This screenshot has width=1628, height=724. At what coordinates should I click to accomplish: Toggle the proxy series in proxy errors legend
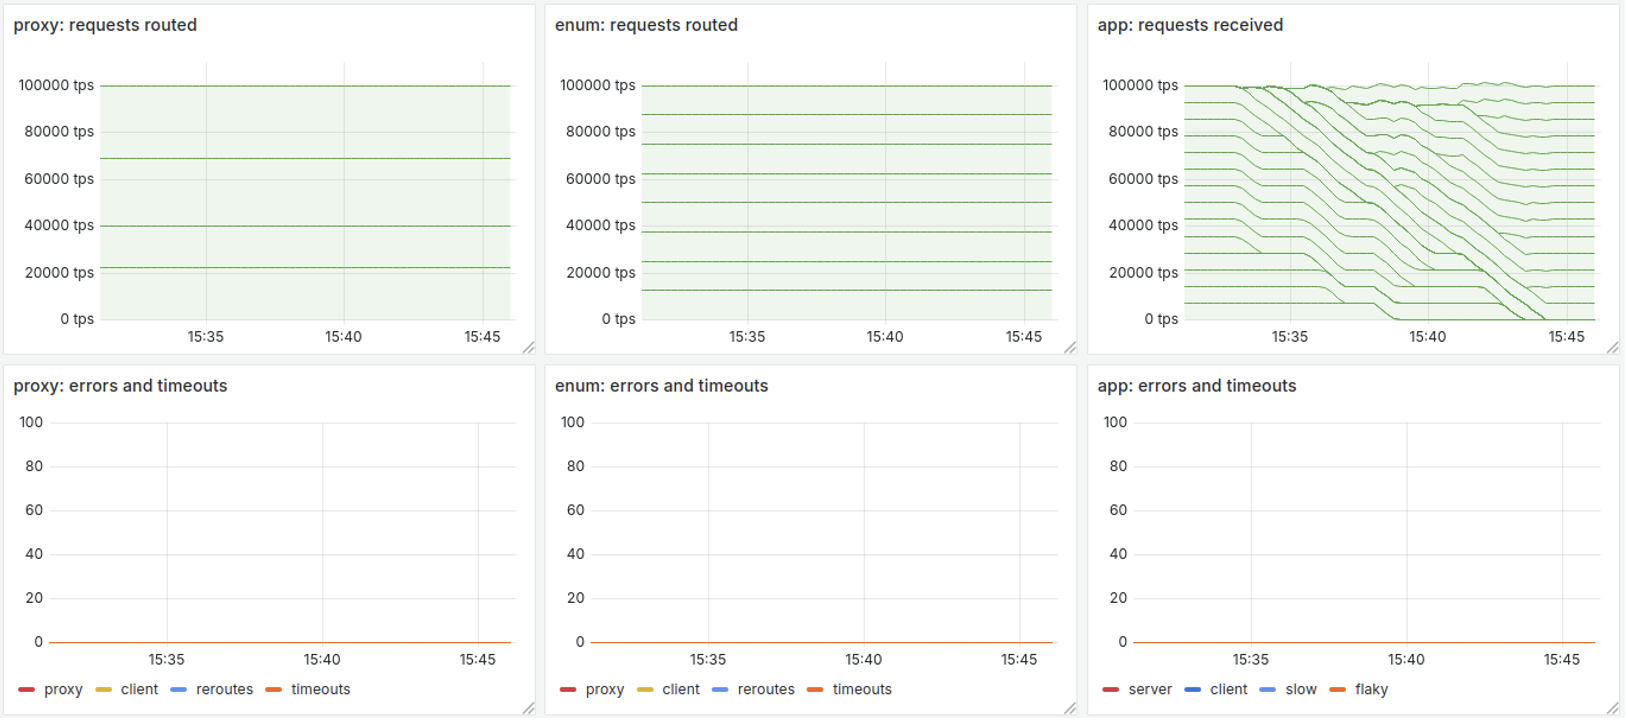click(63, 690)
